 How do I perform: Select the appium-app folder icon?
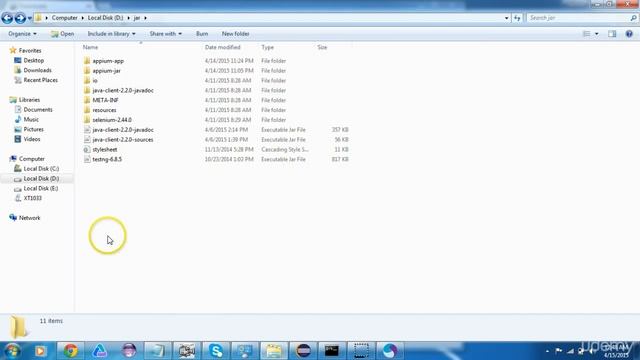pyautogui.click(x=87, y=61)
